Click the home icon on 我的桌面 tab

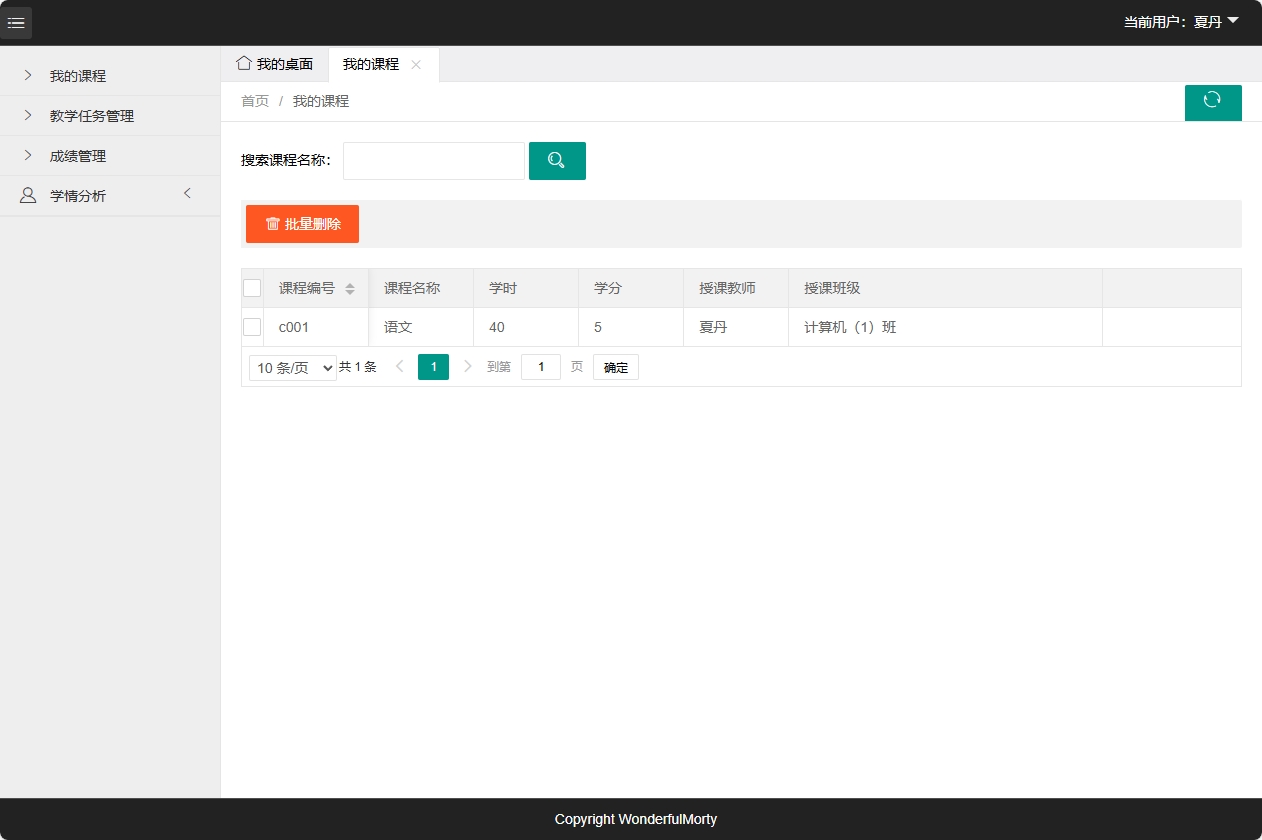click(243, 63)
